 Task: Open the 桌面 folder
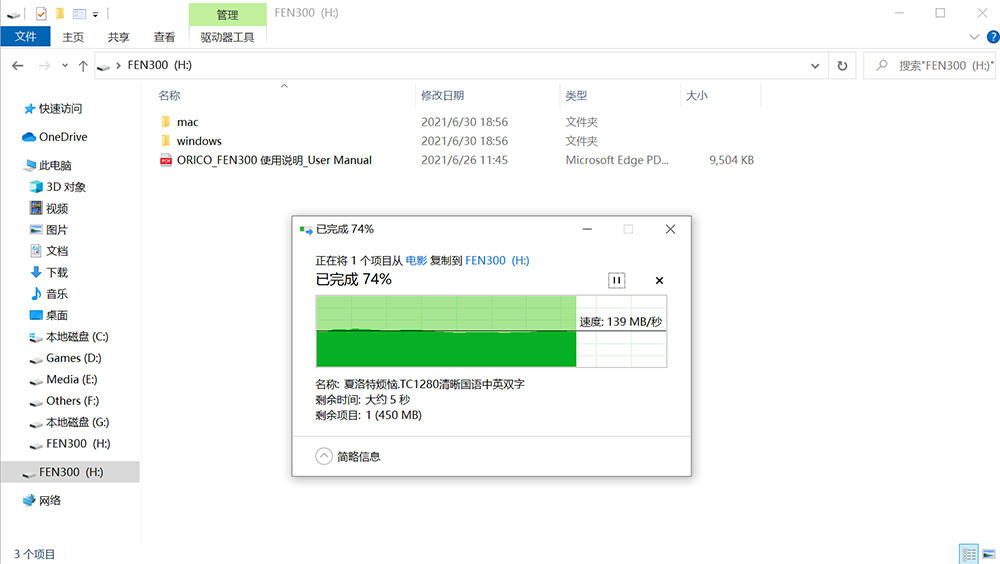57,315
